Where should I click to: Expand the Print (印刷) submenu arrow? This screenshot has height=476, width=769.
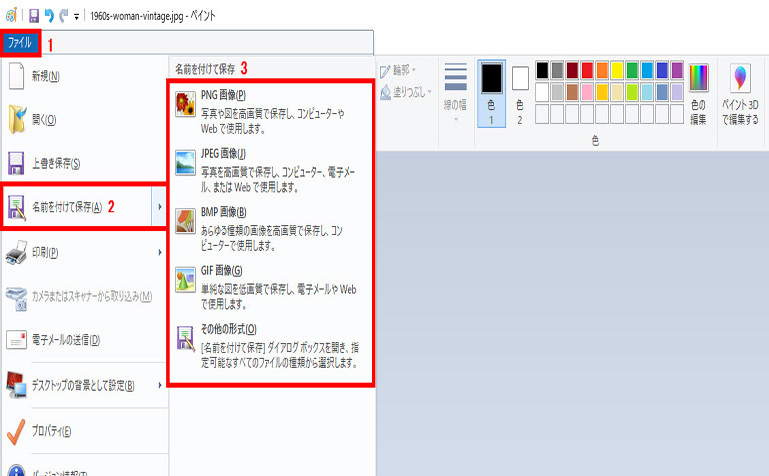(160, 253)
